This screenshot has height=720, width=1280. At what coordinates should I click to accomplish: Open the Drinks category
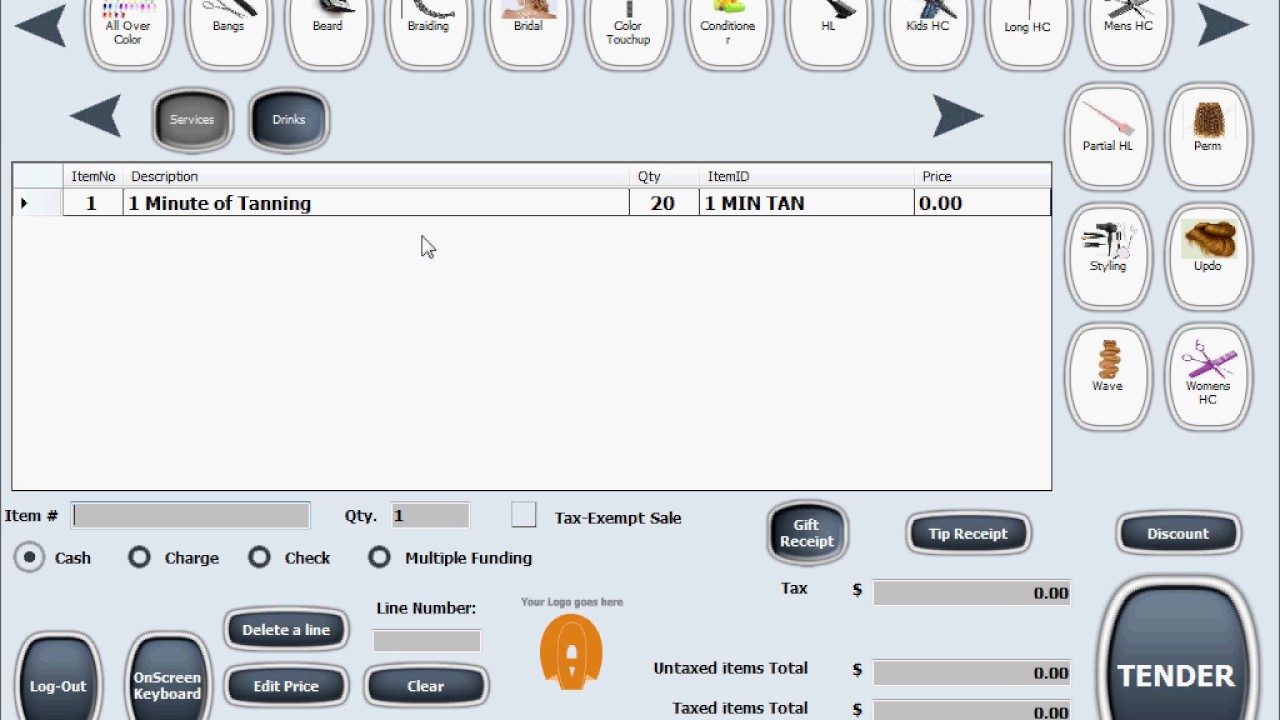[x=288, y=120]
